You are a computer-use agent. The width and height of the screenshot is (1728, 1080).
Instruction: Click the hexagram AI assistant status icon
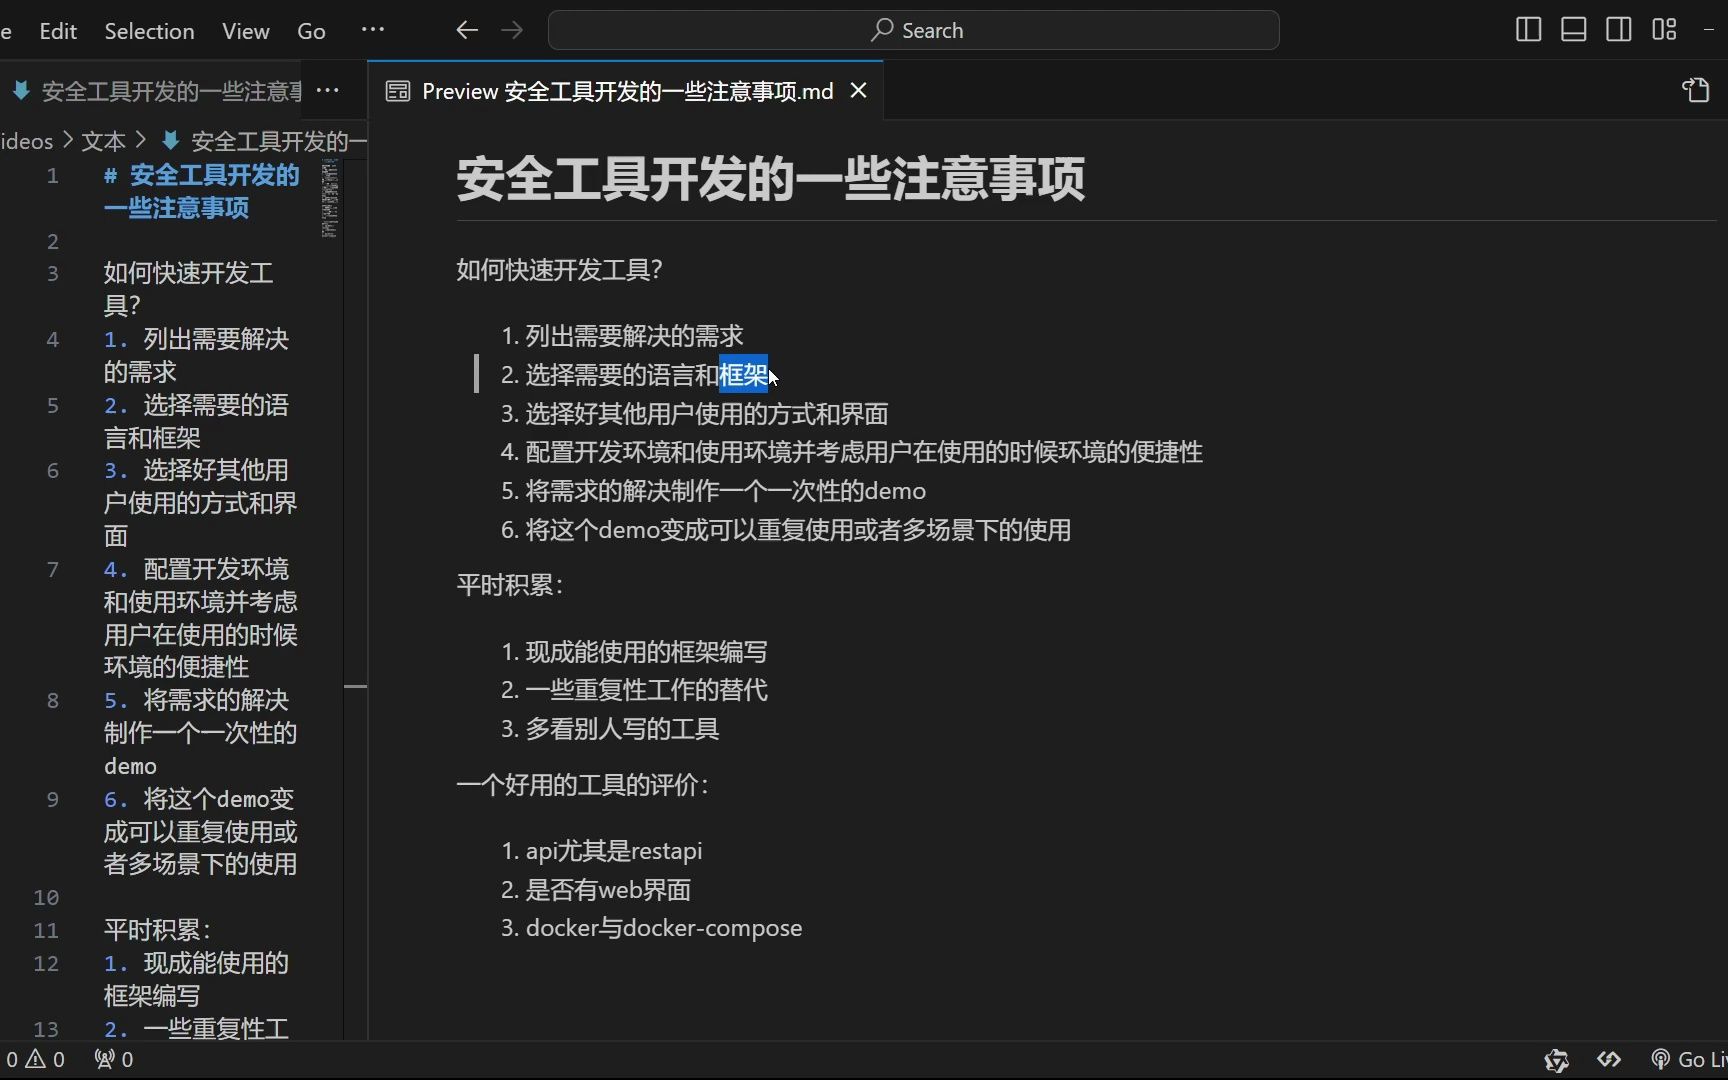pos(1556,1059)
